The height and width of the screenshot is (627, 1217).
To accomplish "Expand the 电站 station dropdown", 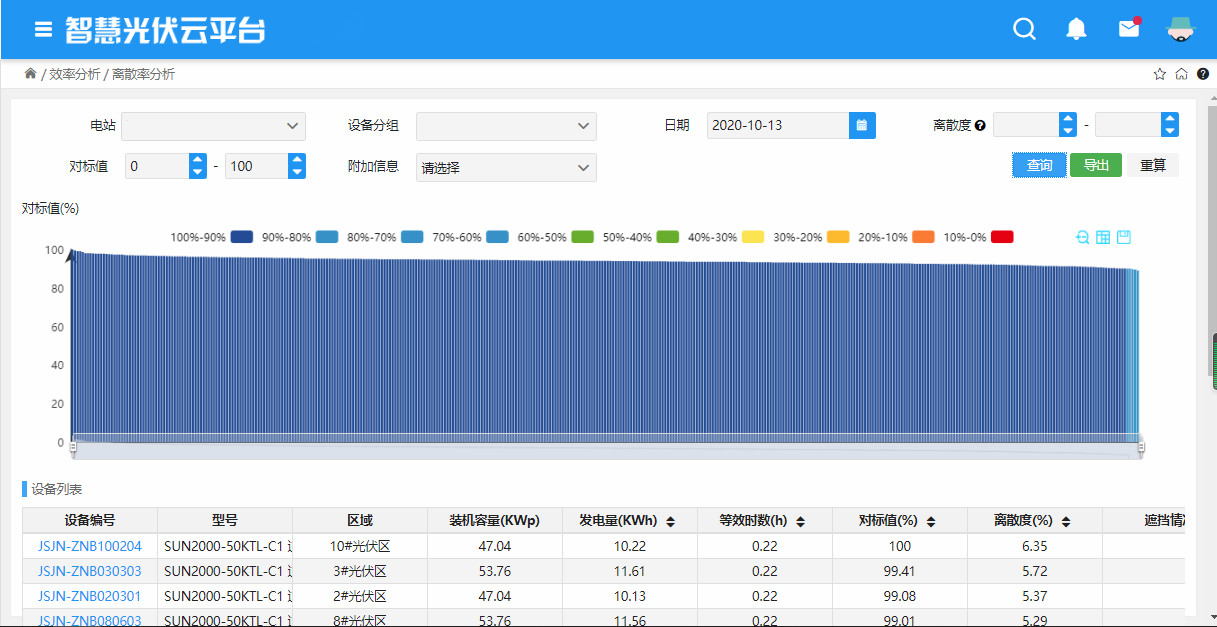I will pyautogui.click(x=213, y=126).
